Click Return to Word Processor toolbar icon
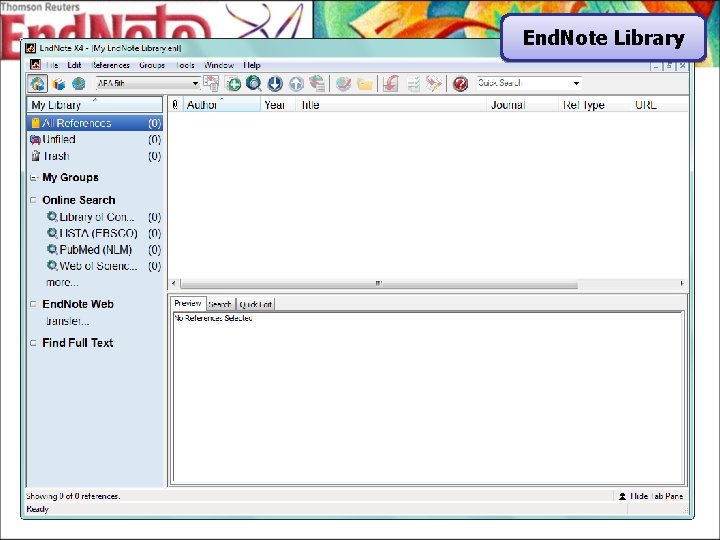The image size is (720, 540). (433, 84)
